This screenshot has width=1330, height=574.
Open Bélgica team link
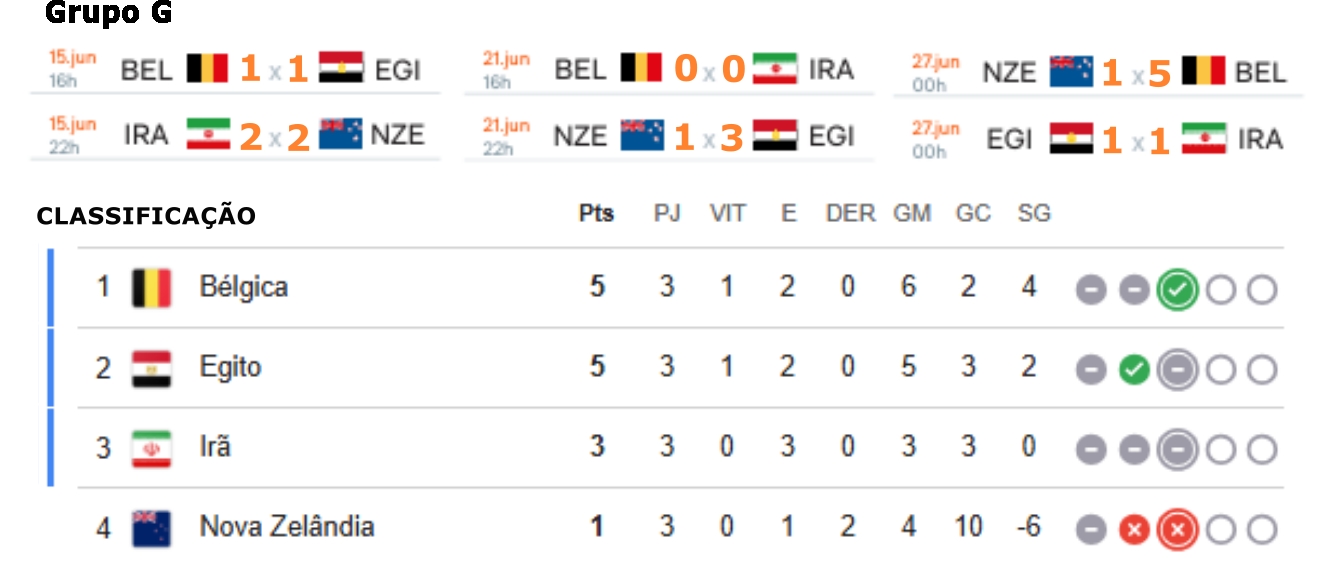tap(244, 287)
